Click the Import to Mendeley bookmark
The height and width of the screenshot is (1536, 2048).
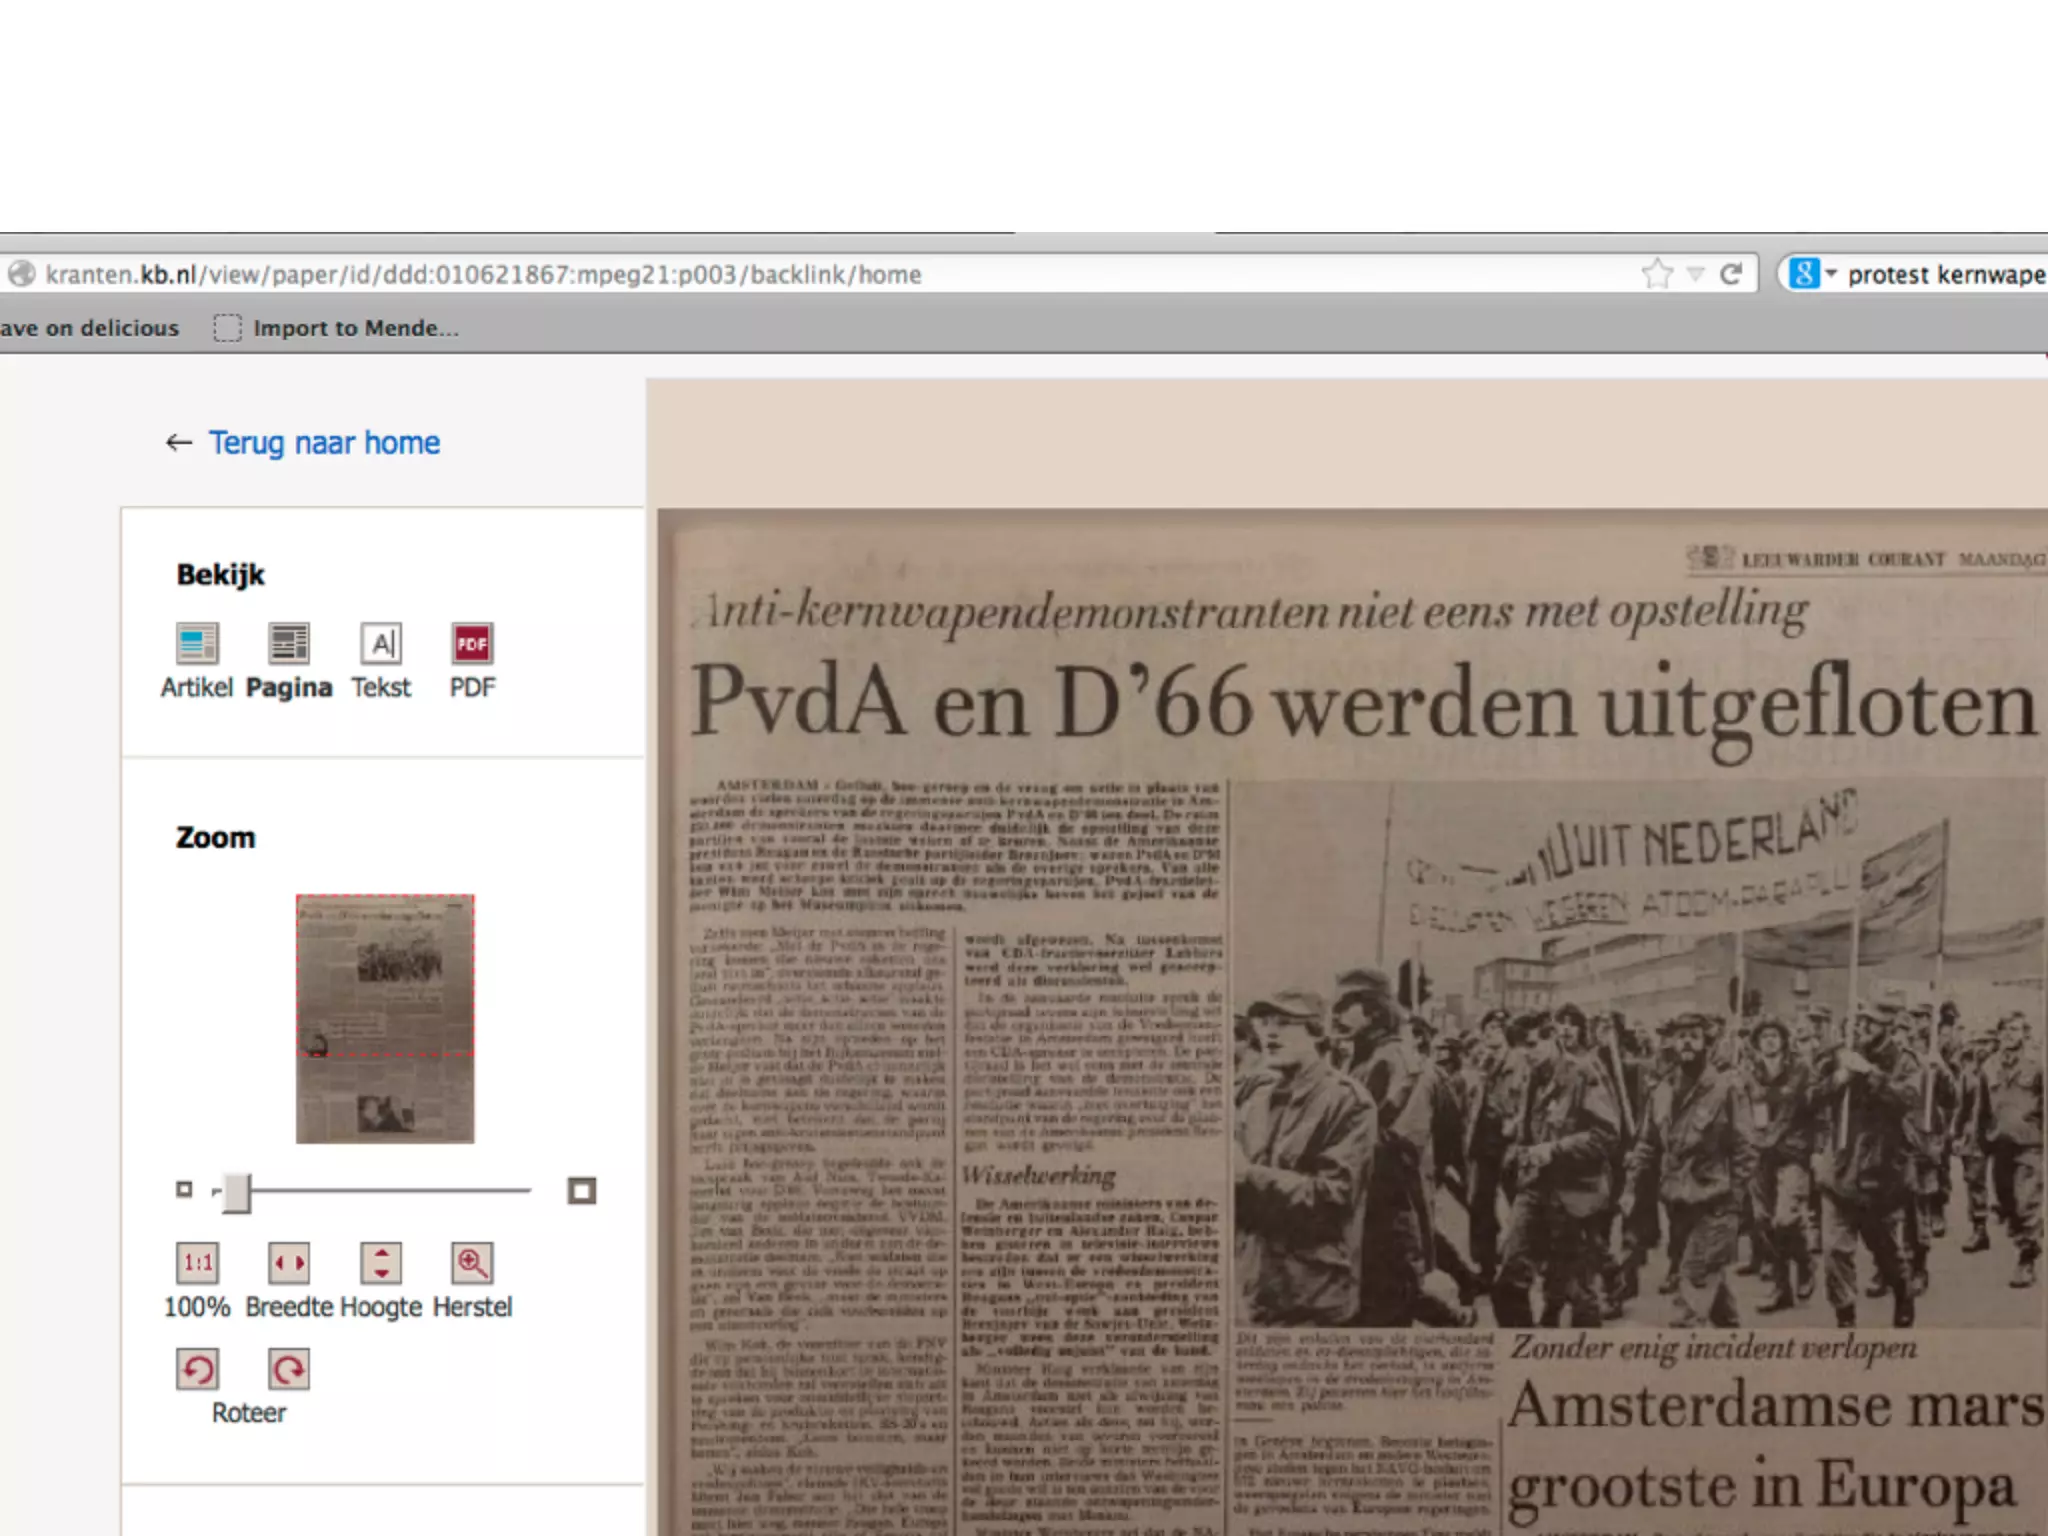(x=338, y=328)
